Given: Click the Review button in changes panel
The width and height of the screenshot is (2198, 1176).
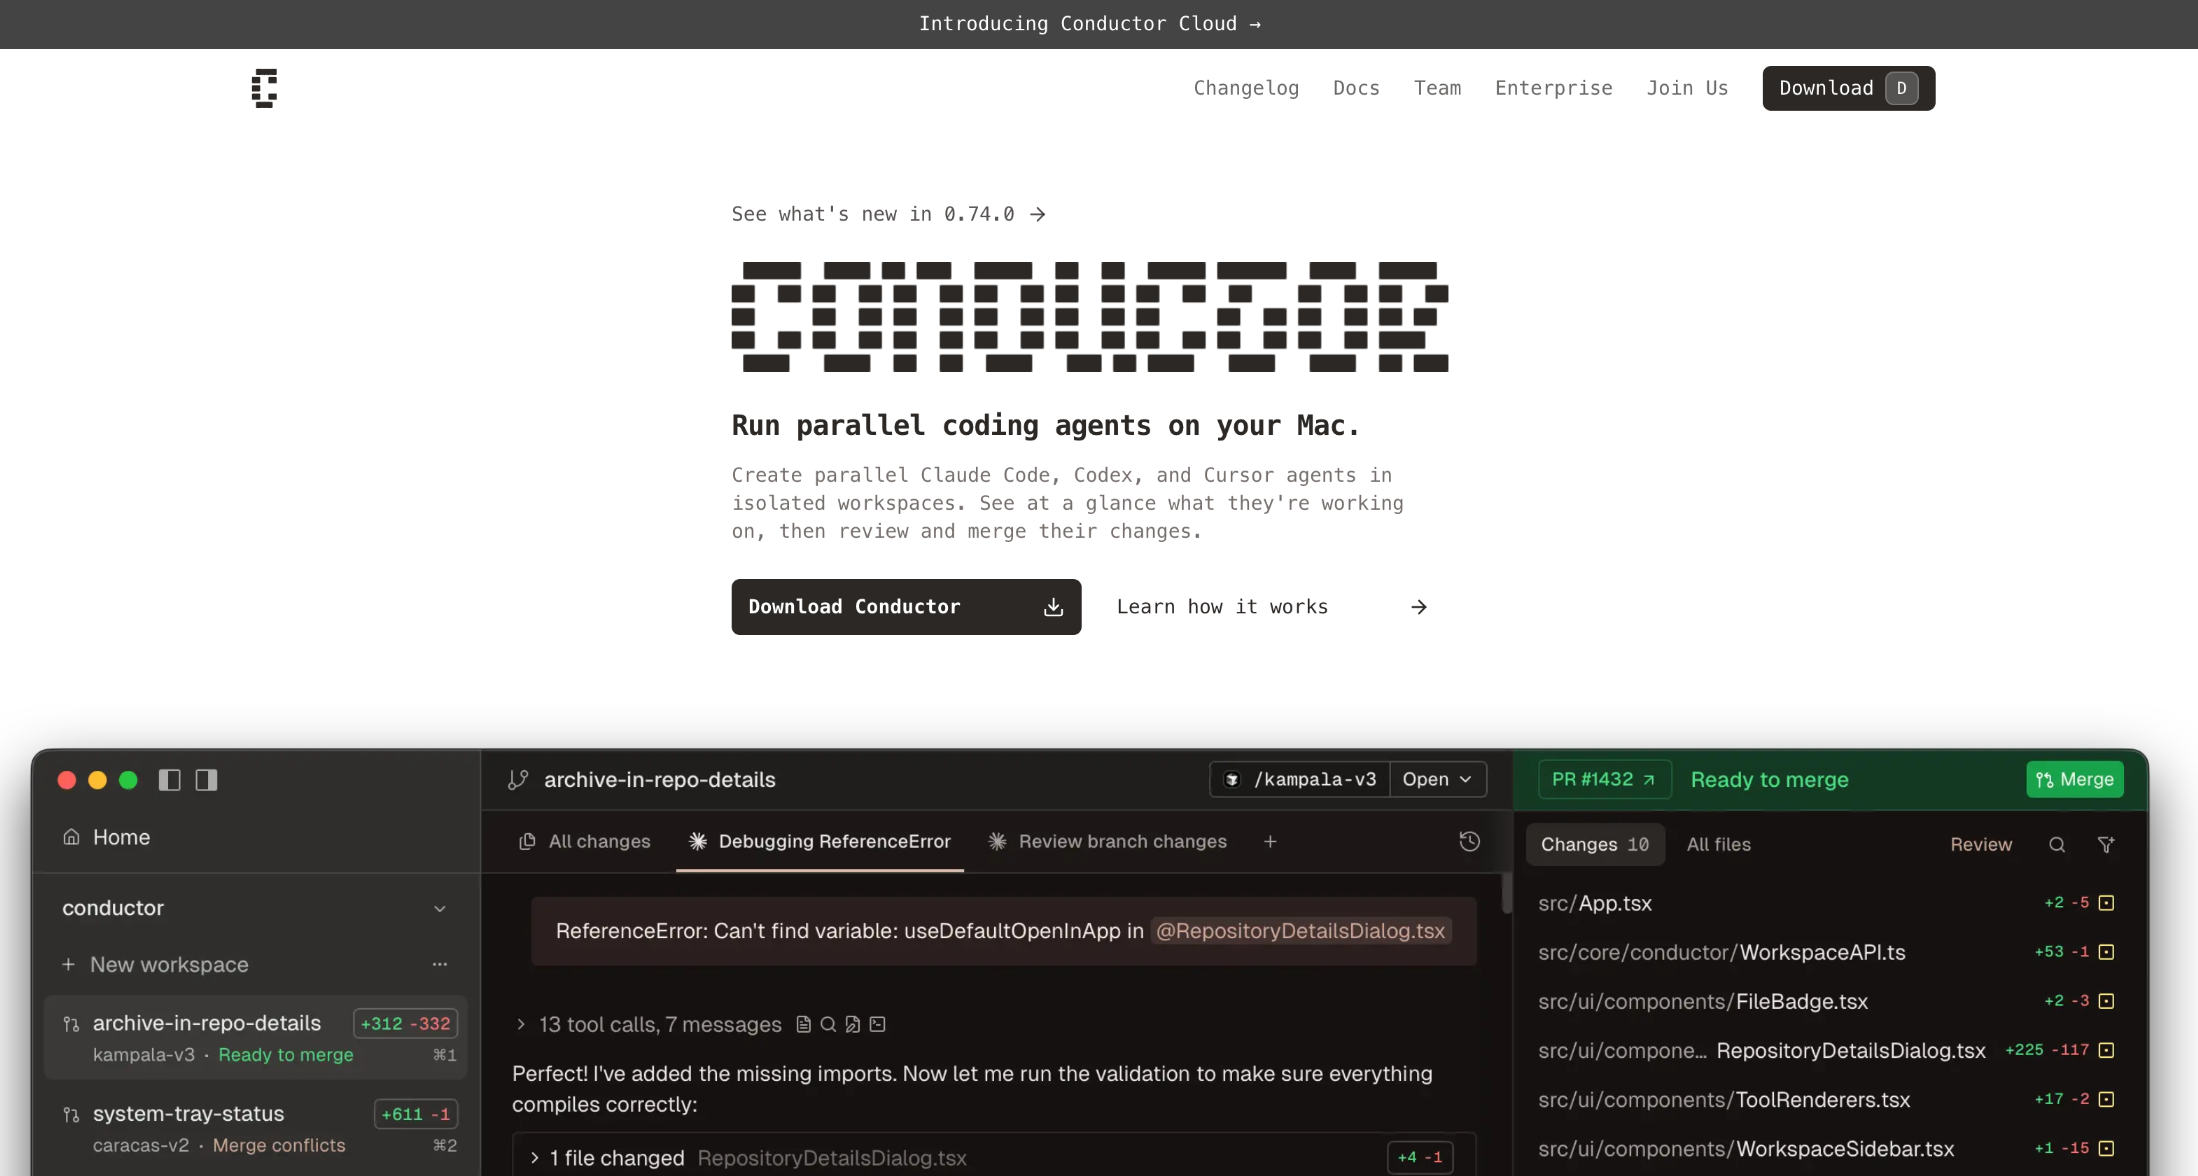Looking at the screenshot, I should point(1981,844).
